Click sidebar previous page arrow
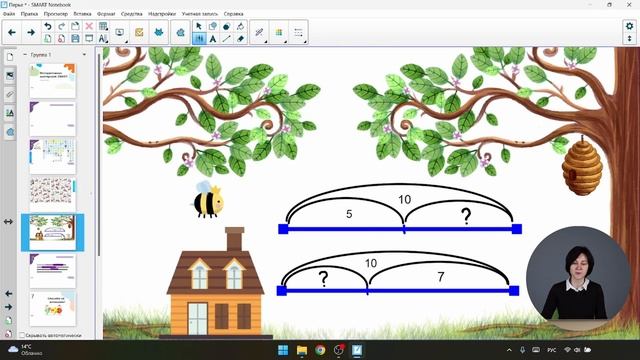Viewport: 640px width, 360px height. [9, 293]
